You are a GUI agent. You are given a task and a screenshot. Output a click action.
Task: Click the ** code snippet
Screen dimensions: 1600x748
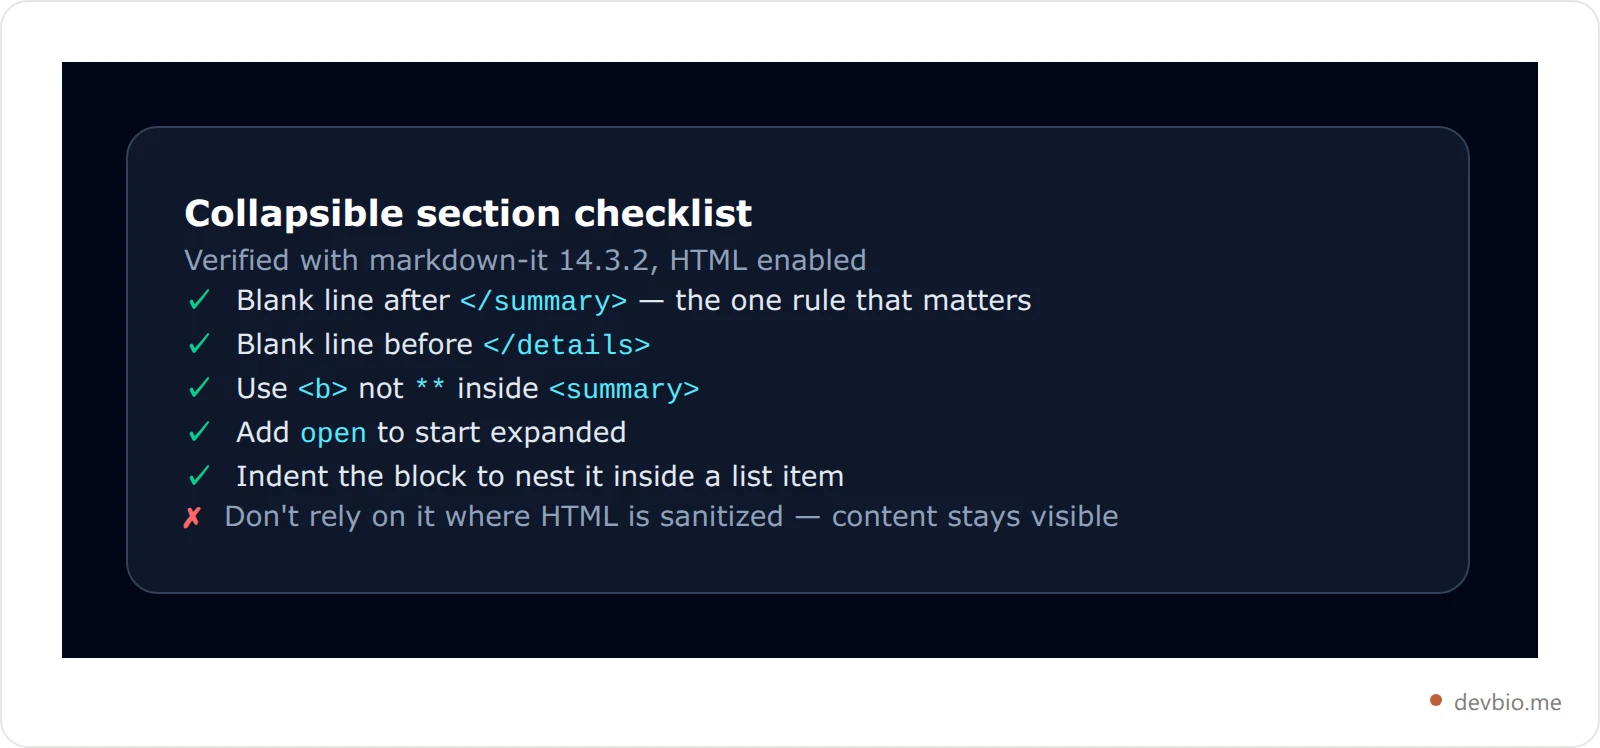pos(430,387)
